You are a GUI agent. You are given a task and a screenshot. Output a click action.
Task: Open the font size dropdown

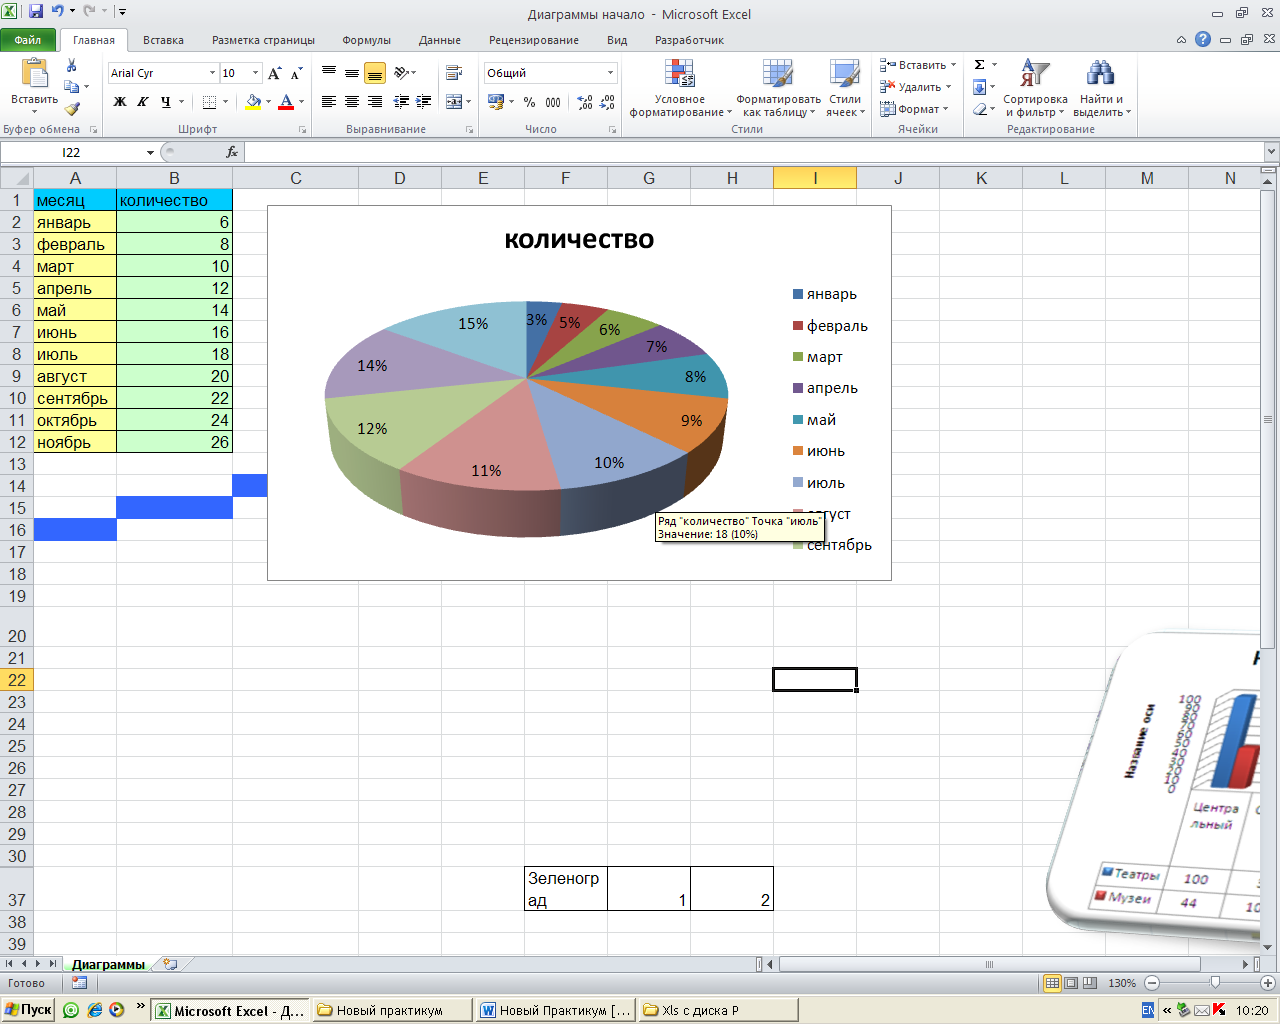[x=256, y=73]
